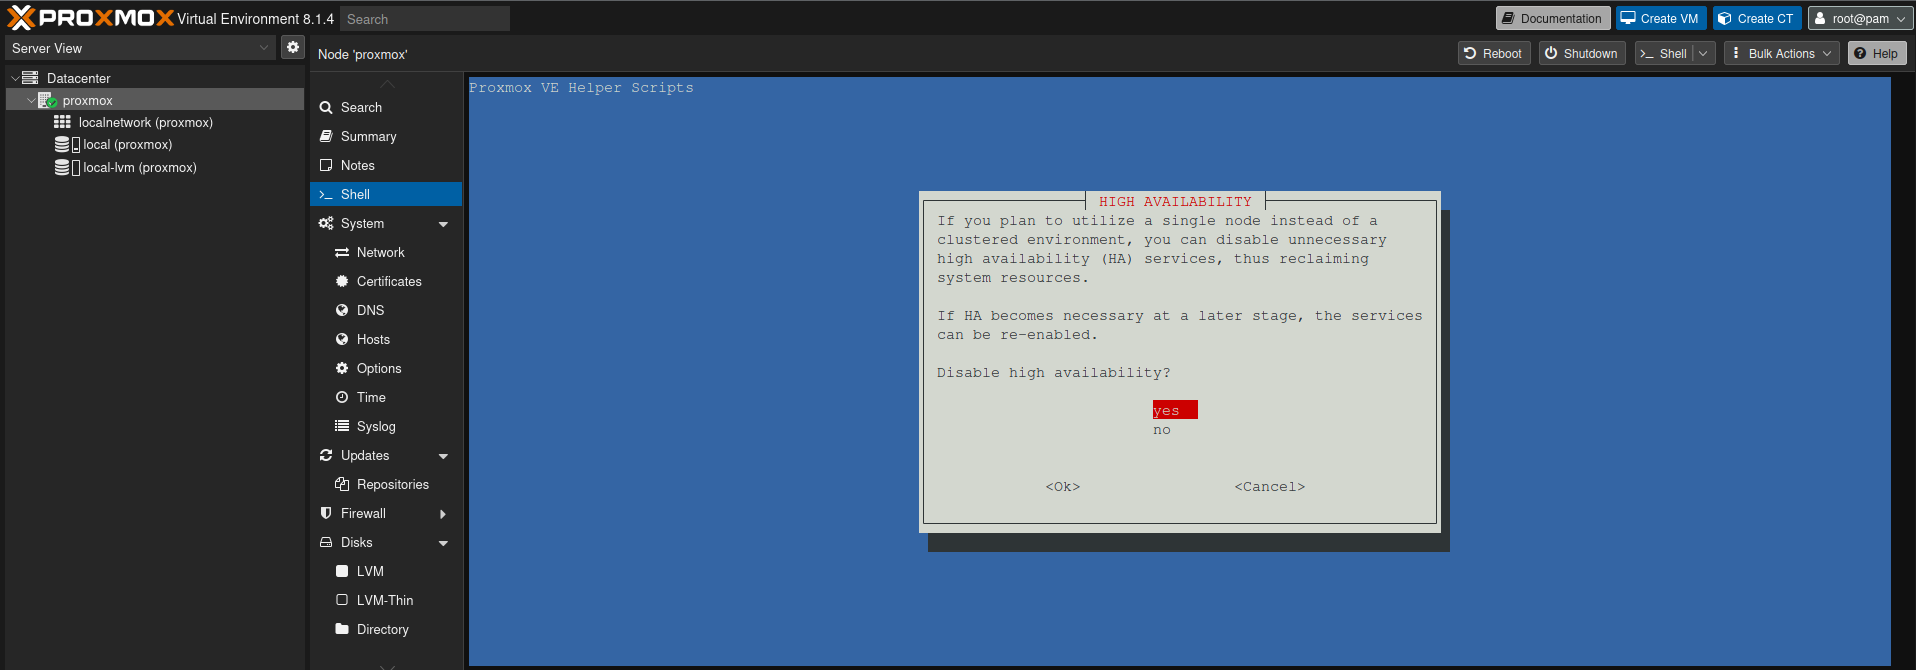1916x670 pixels.
Task: Open the Notes menu item
Action: click(x=386, y=165)
